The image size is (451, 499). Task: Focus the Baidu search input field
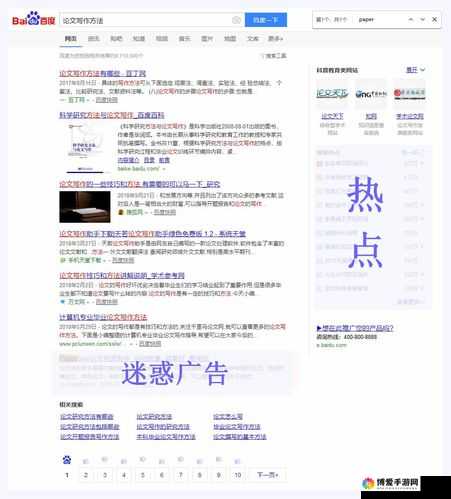[x=146, y=20]
